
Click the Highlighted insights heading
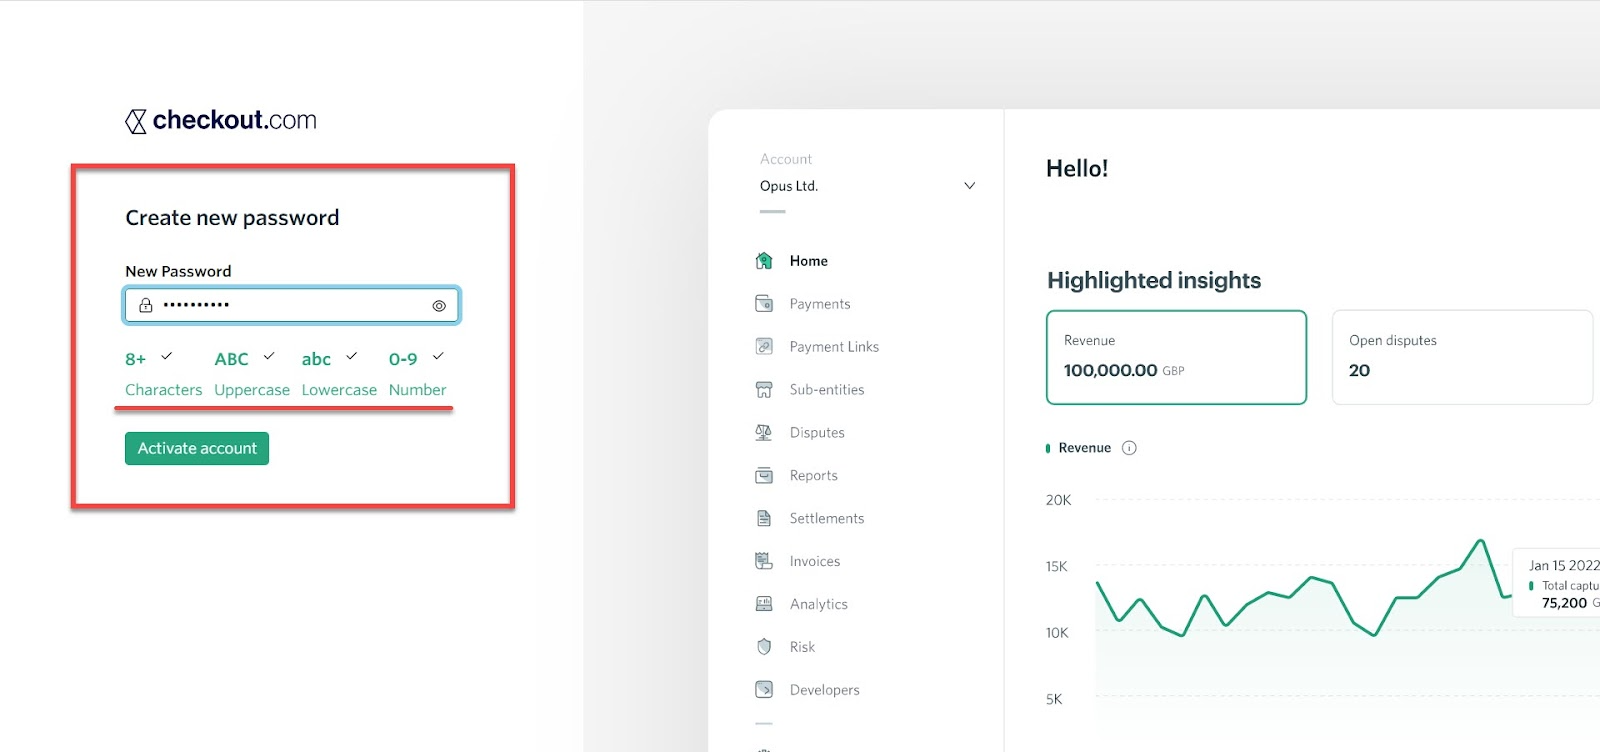pyautogui.click(x=1154, y=280)
